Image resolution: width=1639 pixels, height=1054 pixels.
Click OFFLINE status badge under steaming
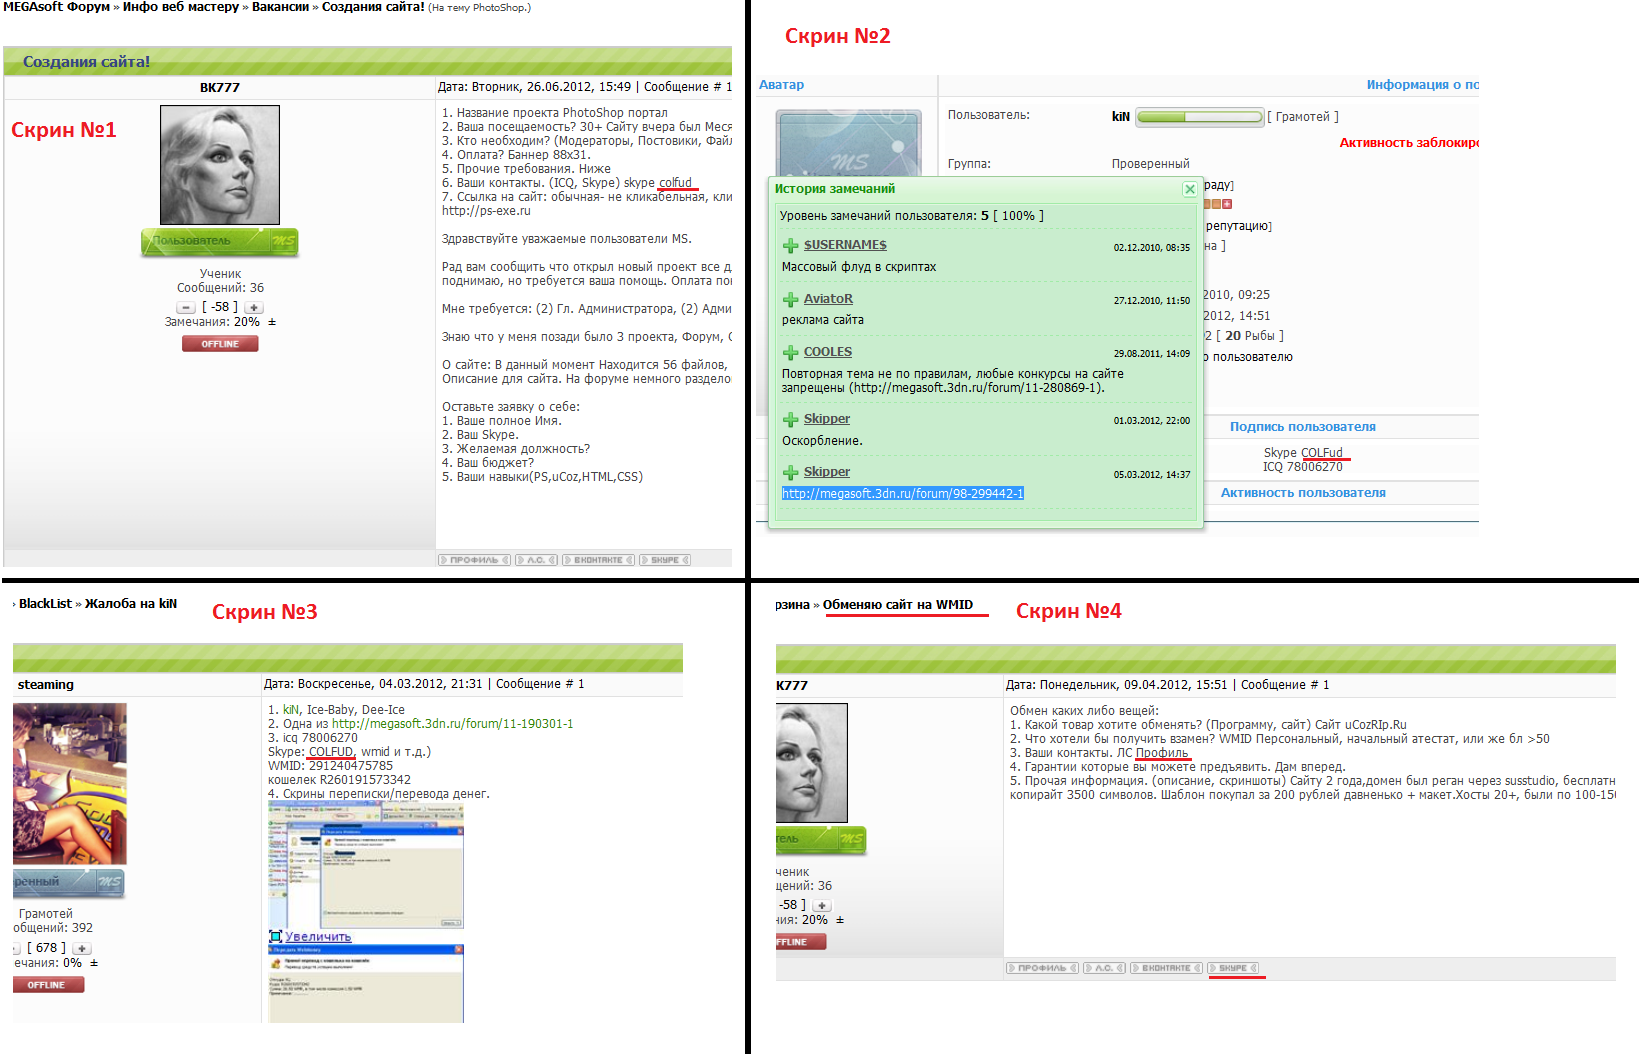pyautogui.click(x=48, y=985)
